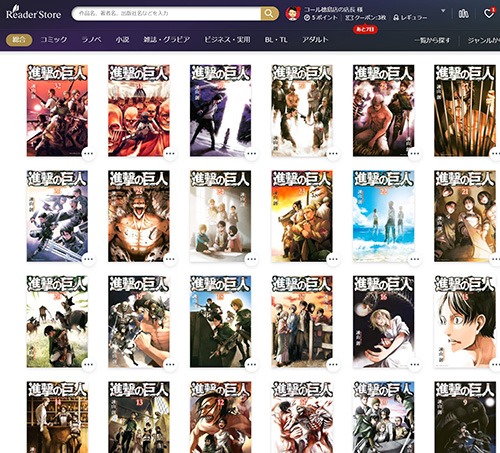Open 進撃の巨人 volume 27 cover
Image resolution: width=500 pixels, height=453 pixels.
pyautogui.click(x=465, y=111)
